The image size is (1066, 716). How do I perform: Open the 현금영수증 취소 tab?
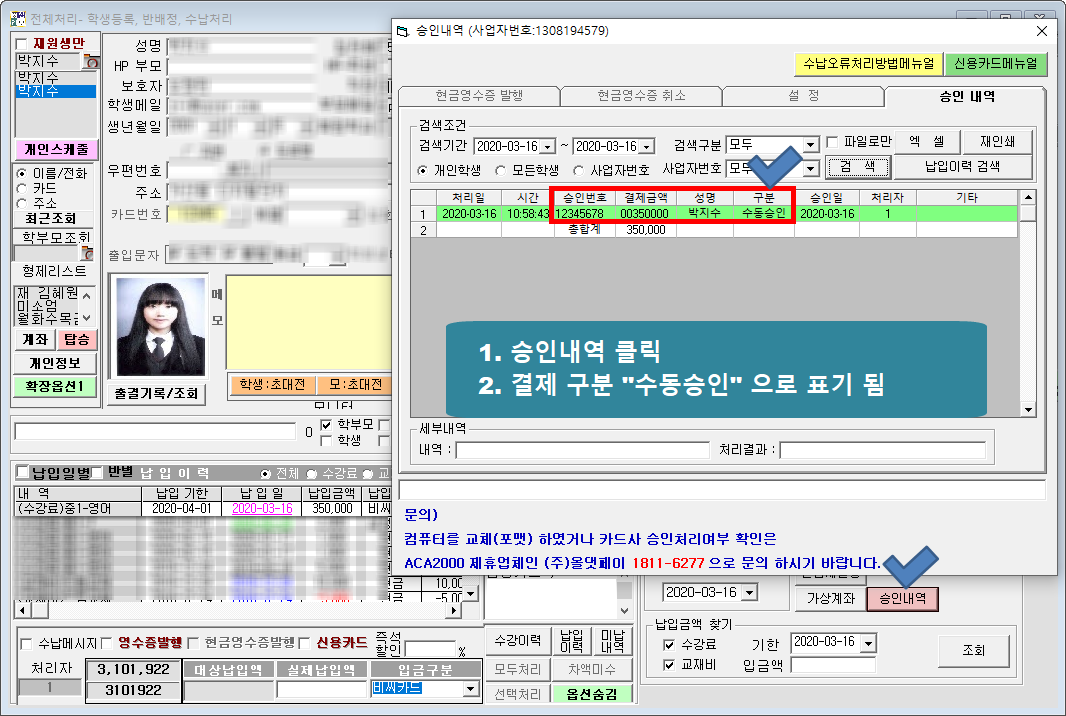pyautogui.click(x=640, y=96)
